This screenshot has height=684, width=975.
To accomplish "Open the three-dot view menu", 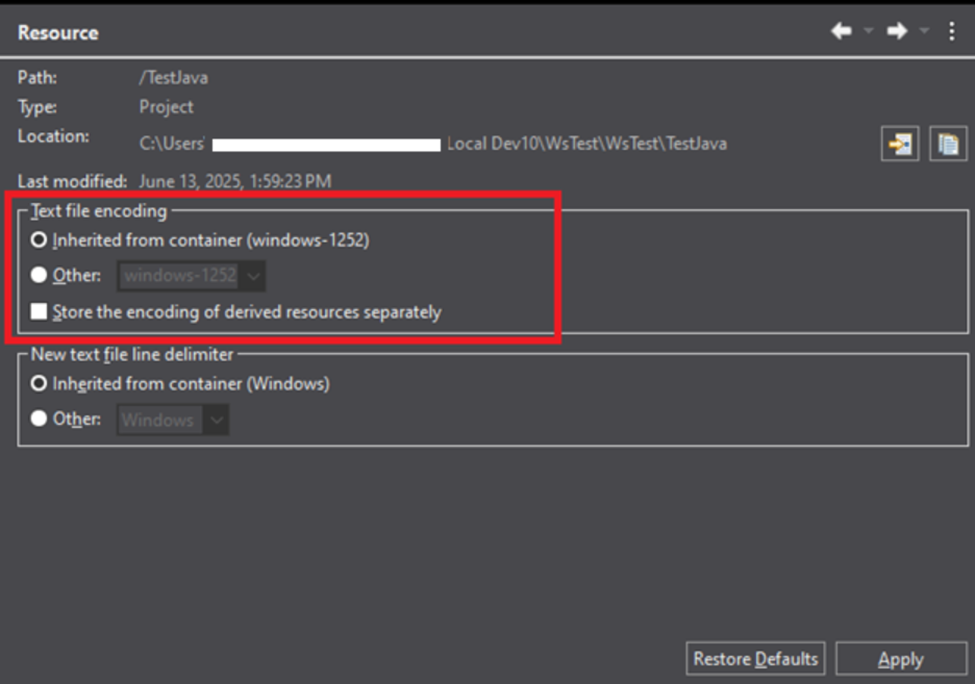I will point(951,32).
